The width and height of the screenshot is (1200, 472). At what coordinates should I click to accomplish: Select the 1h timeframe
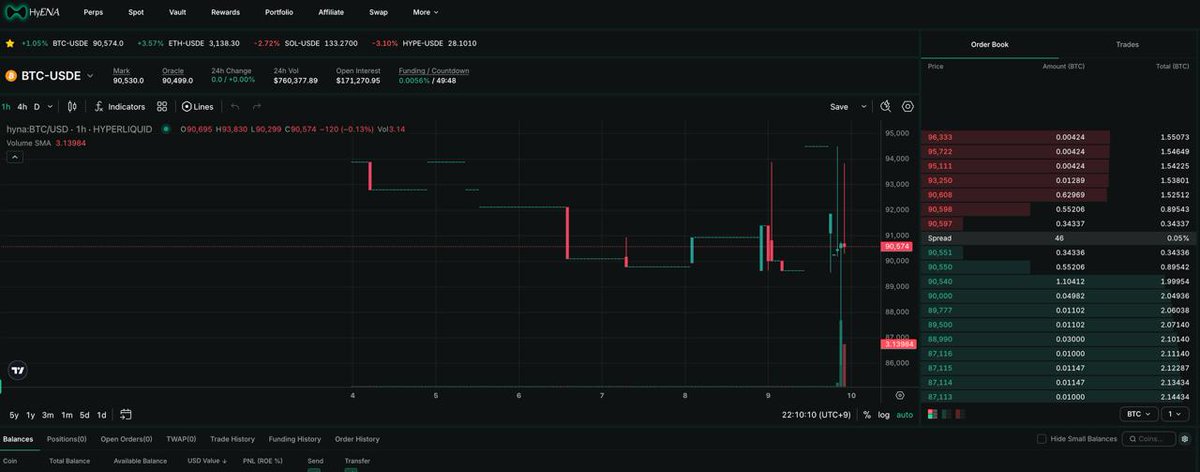[x=6, y=106]
